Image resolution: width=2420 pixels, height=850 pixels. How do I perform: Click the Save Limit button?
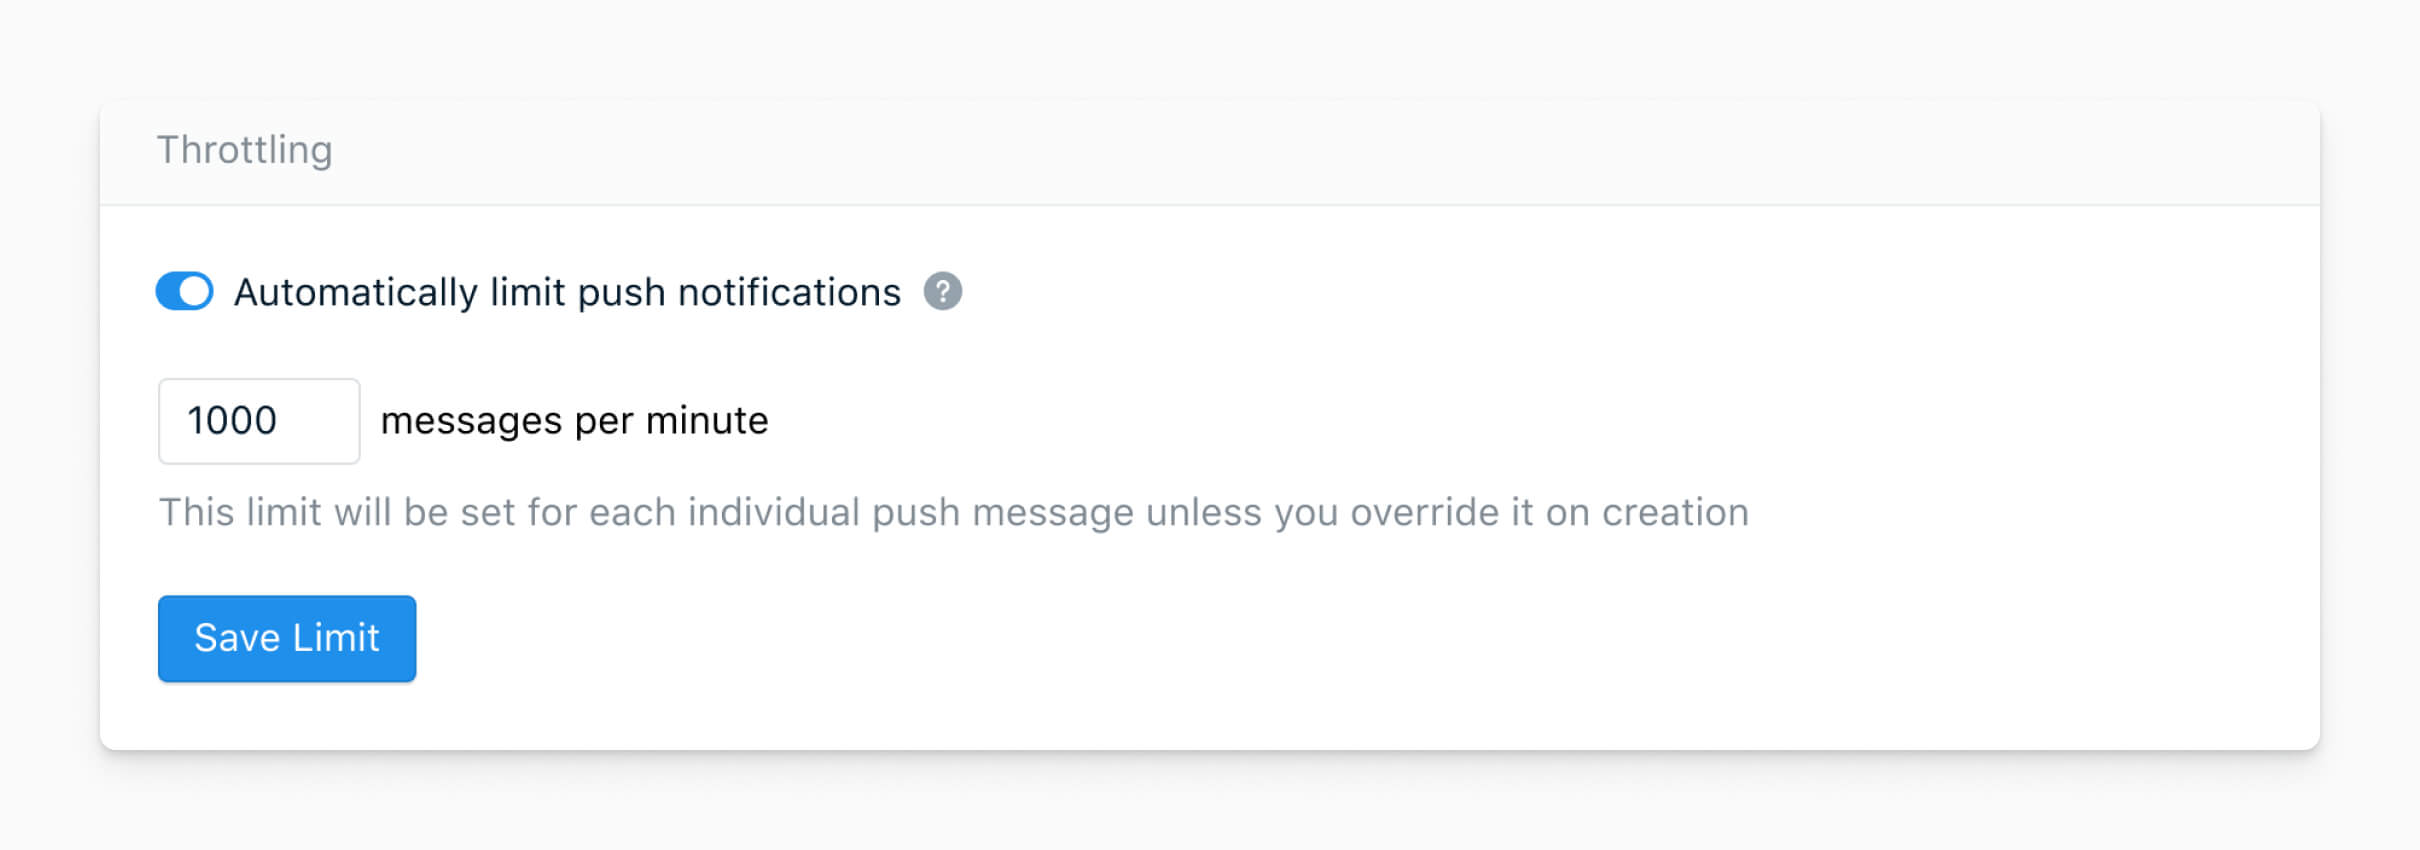pyautogui.click(x=287, y=639)
